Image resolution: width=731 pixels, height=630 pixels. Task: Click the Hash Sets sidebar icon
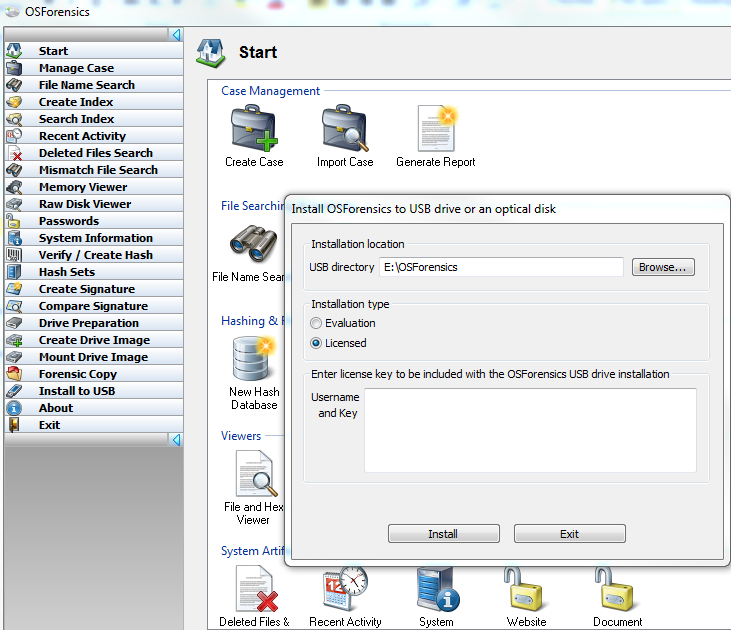[14, 272]
